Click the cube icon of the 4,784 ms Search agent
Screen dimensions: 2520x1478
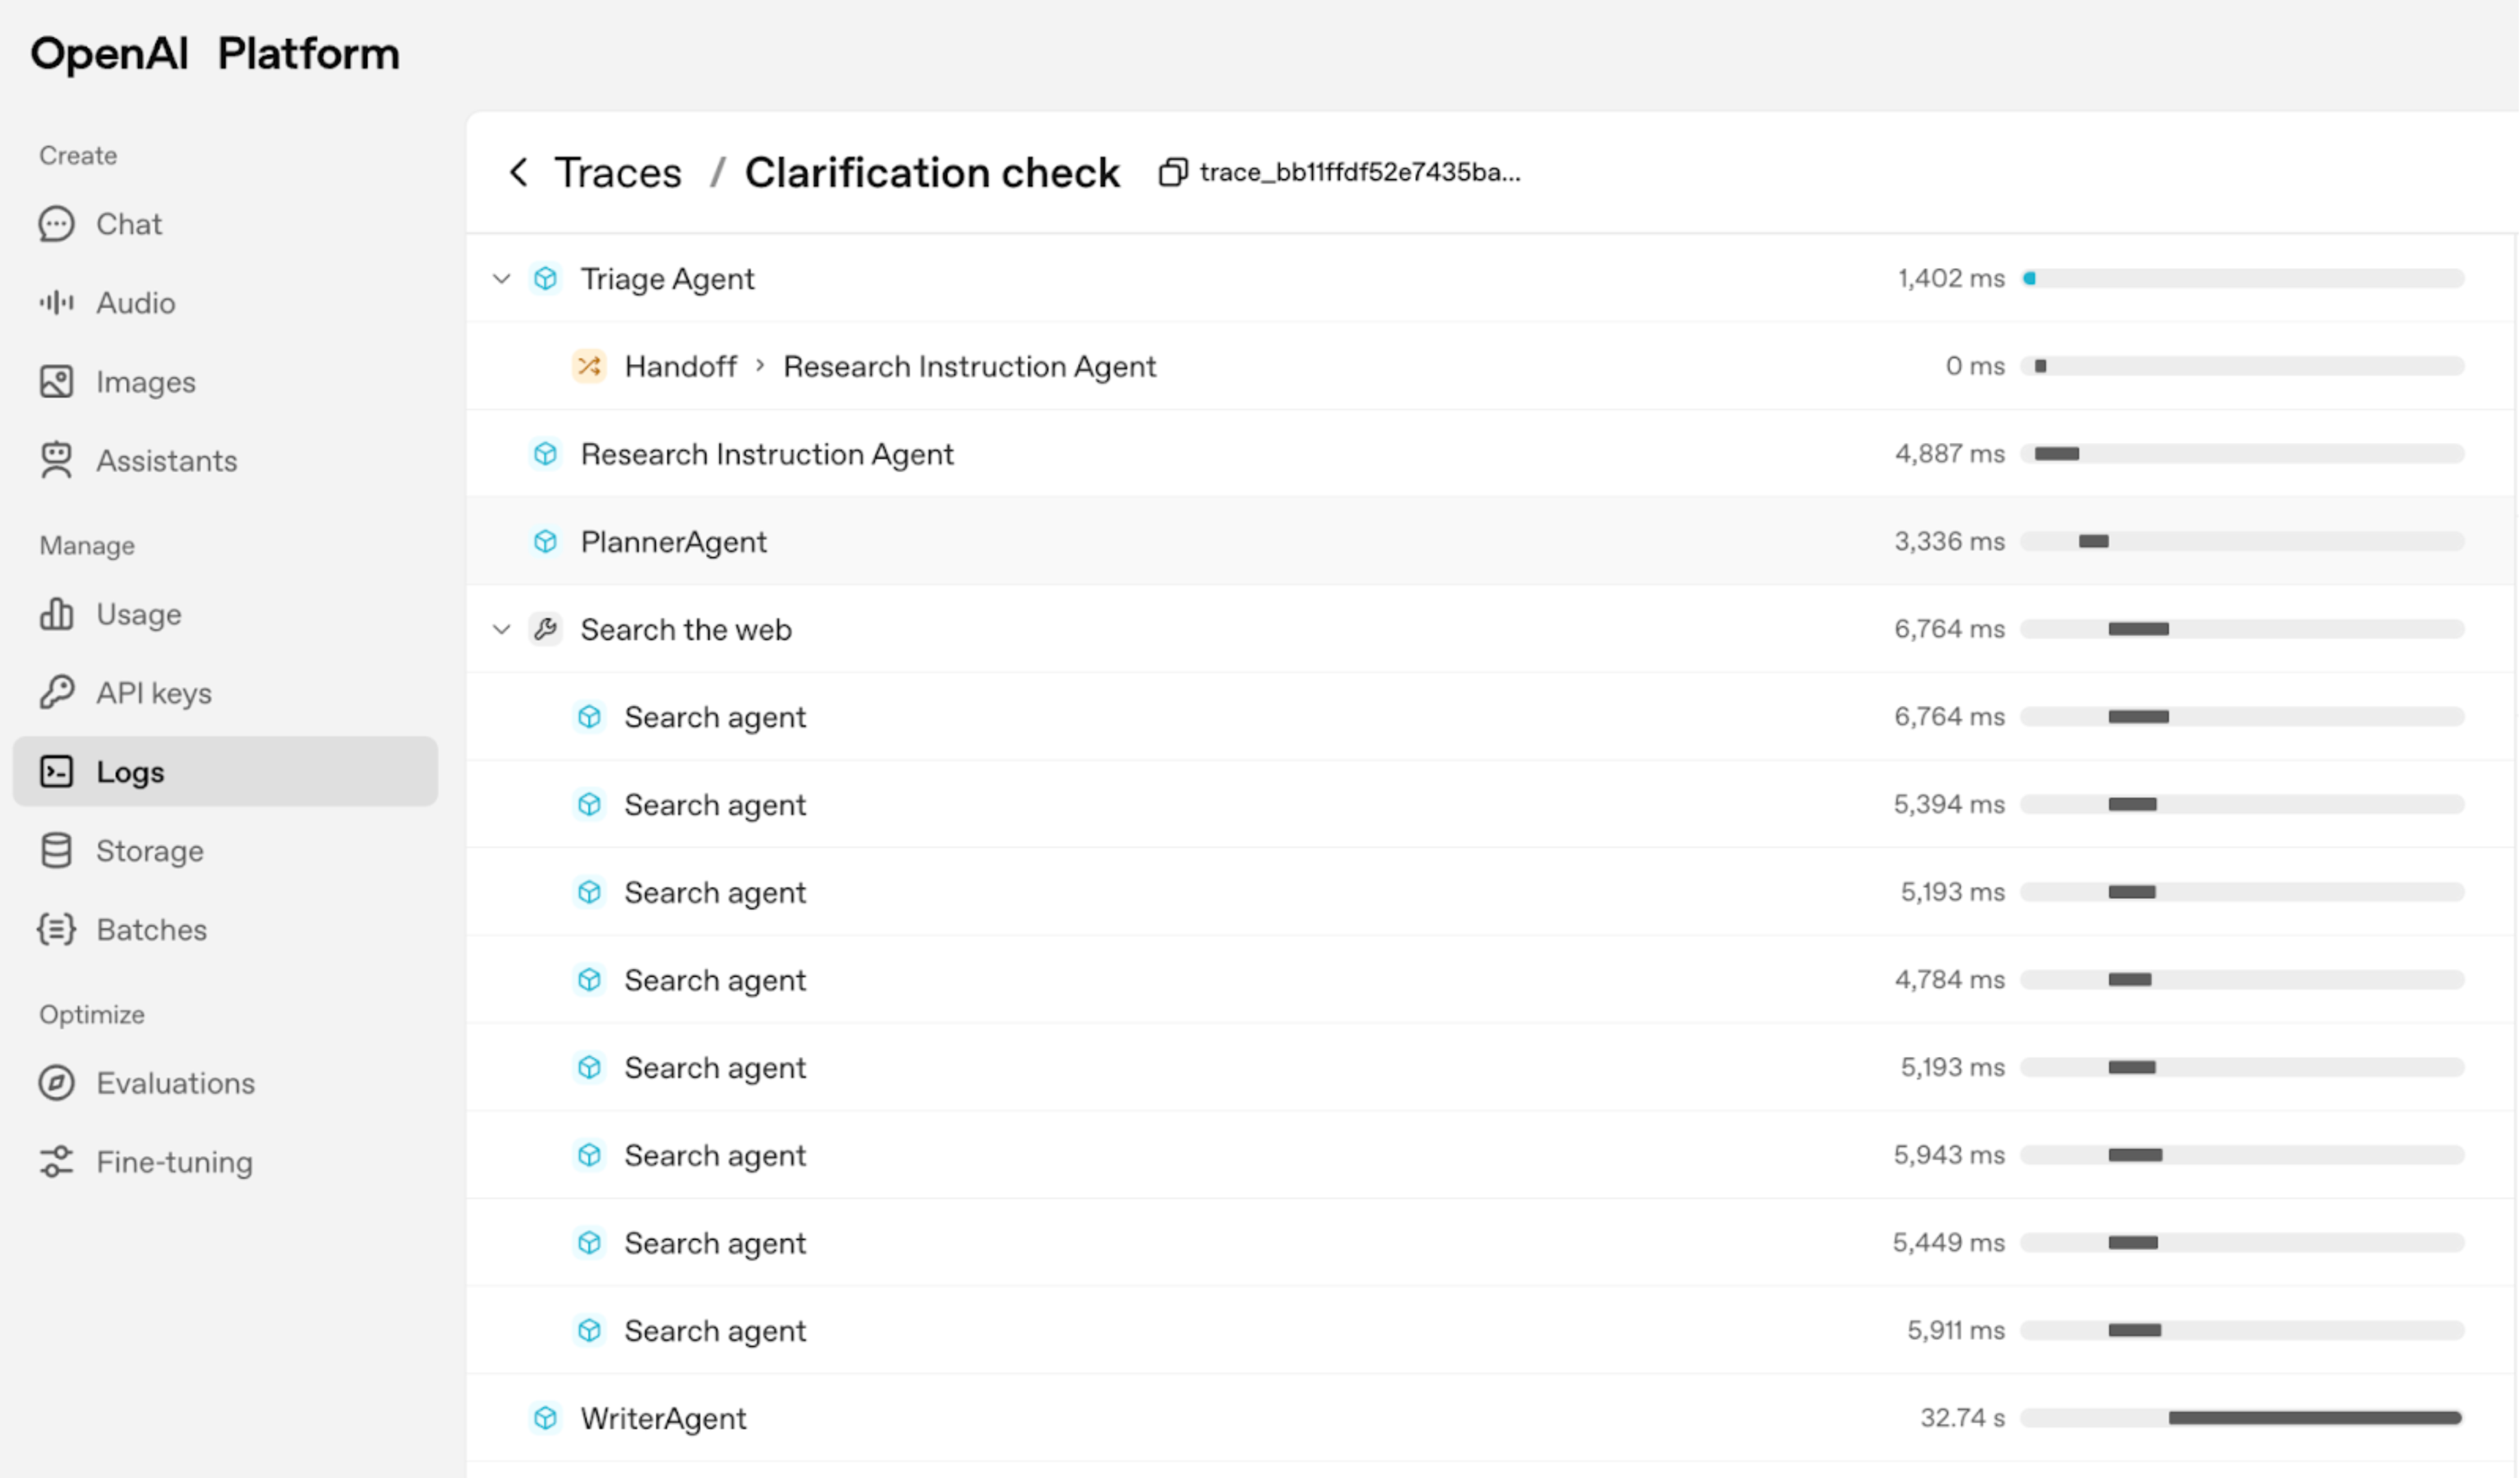coord(590,980)
